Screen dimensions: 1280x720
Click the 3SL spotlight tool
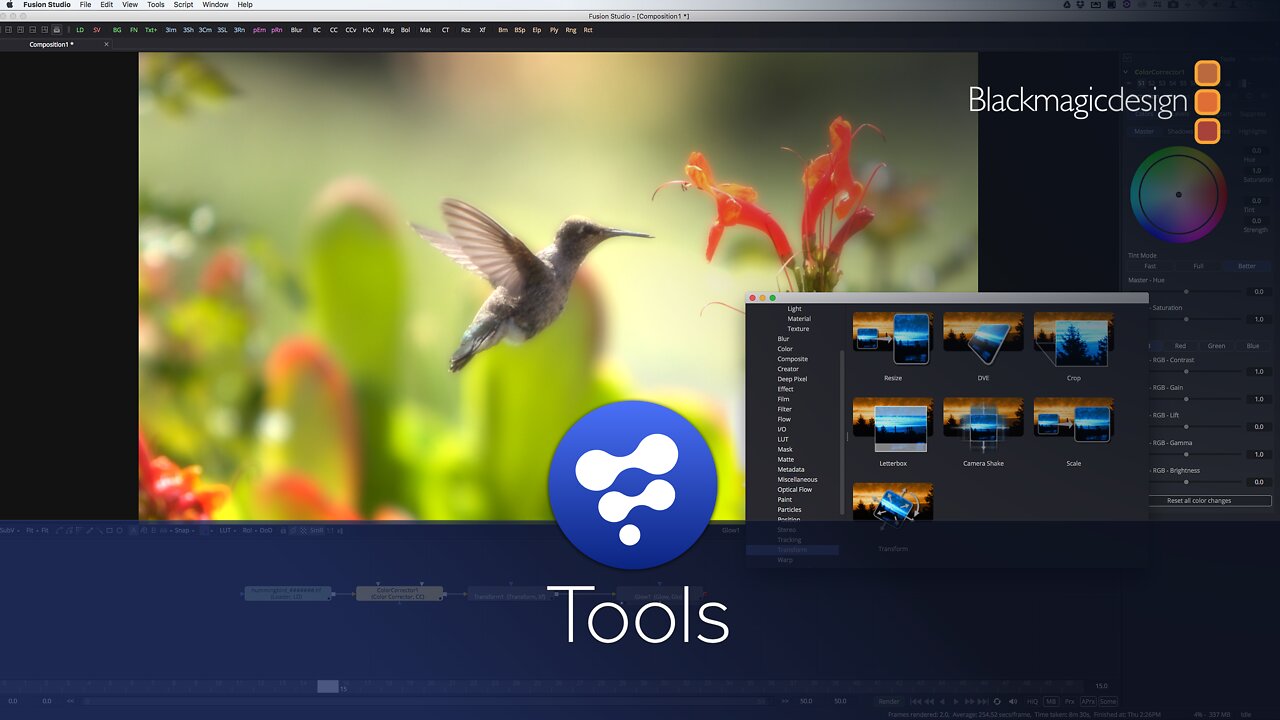[x=222, y=30]
